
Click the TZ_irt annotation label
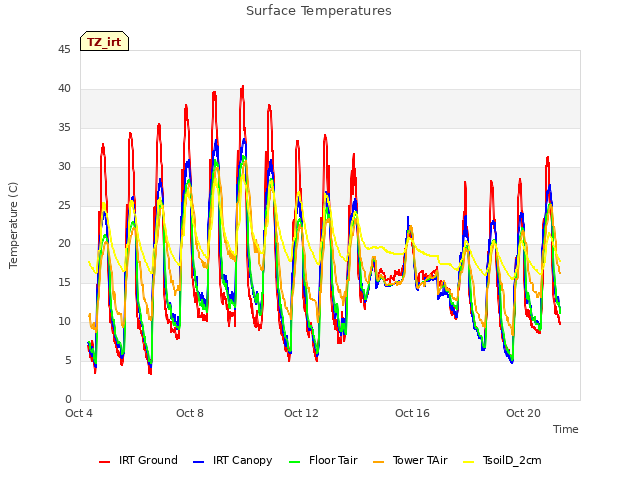104,41
